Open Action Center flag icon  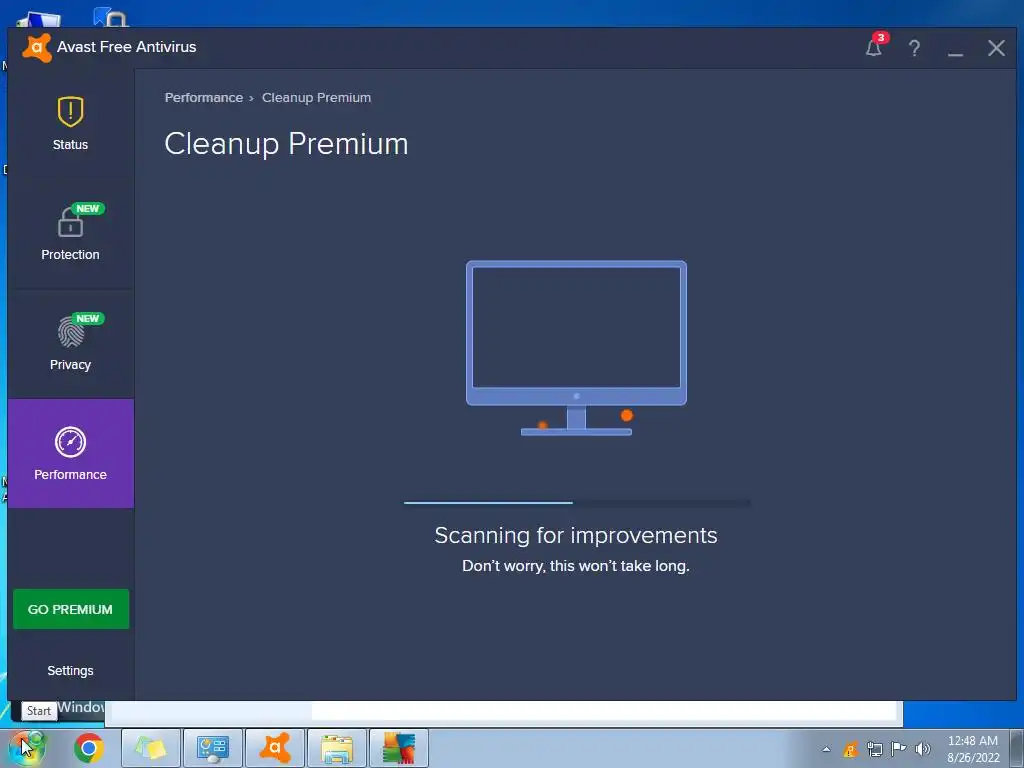pos(899,749)
